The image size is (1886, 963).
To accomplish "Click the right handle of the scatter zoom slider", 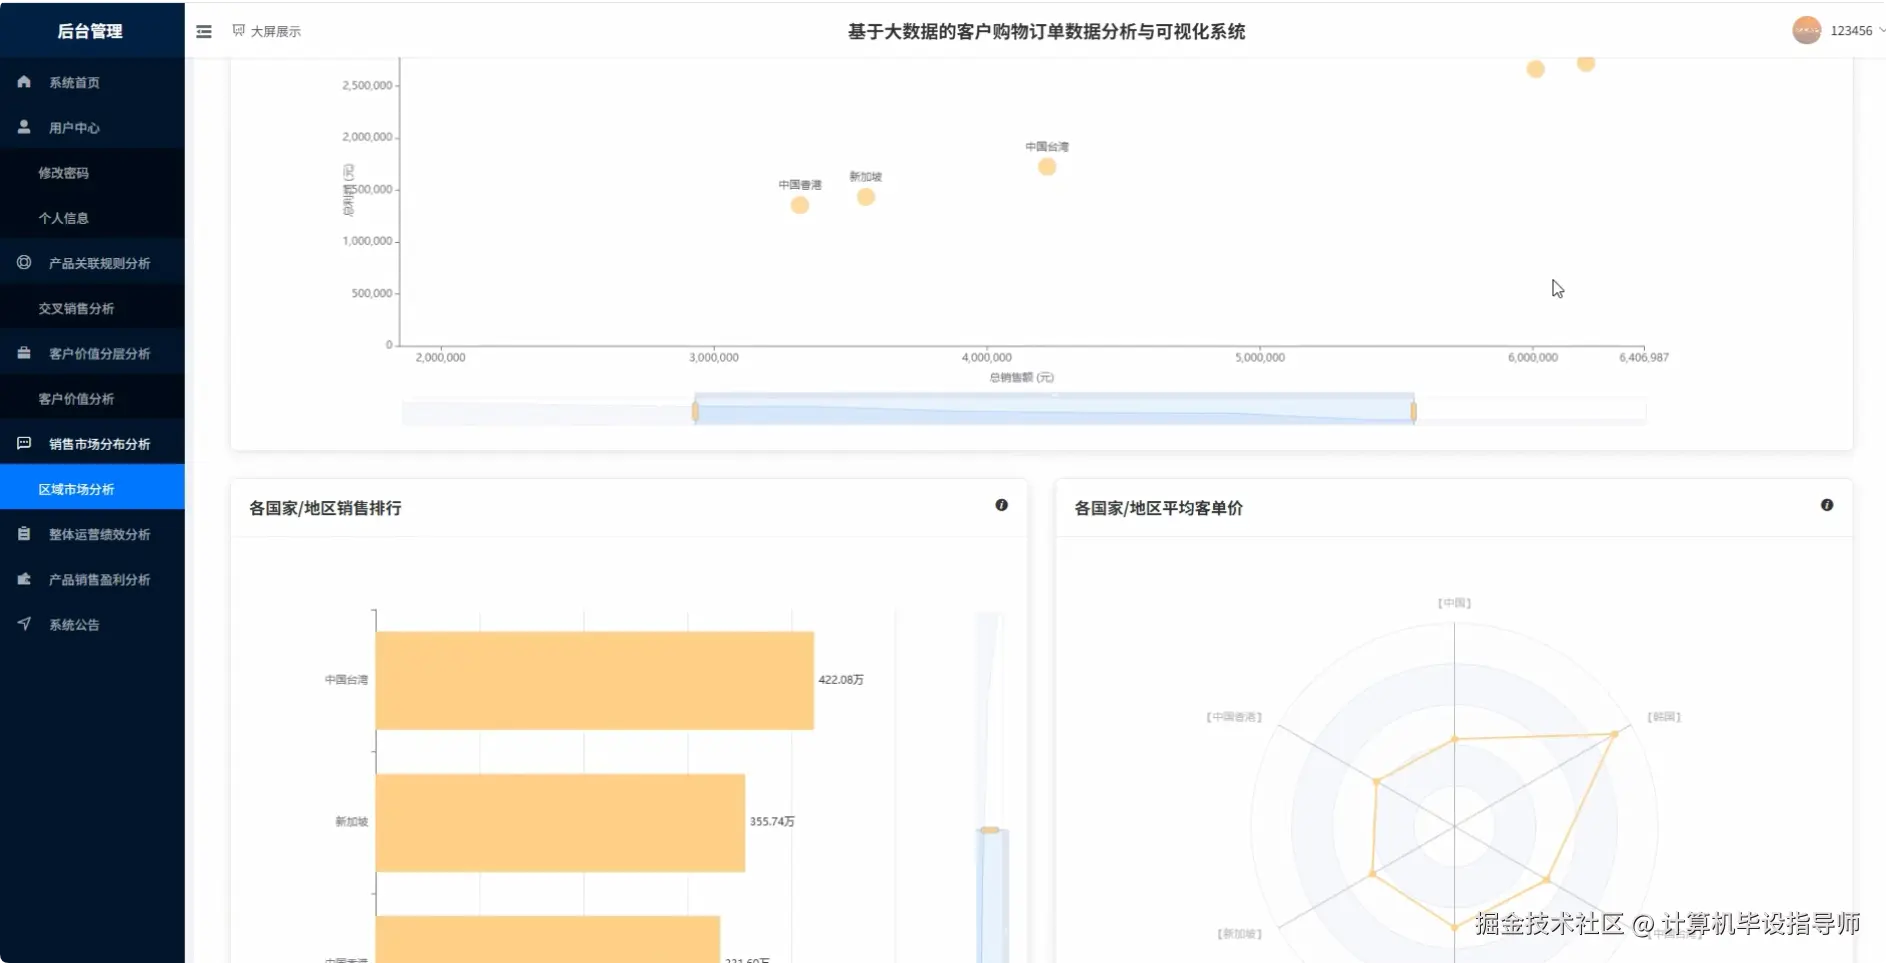I will coord(1413,411).
